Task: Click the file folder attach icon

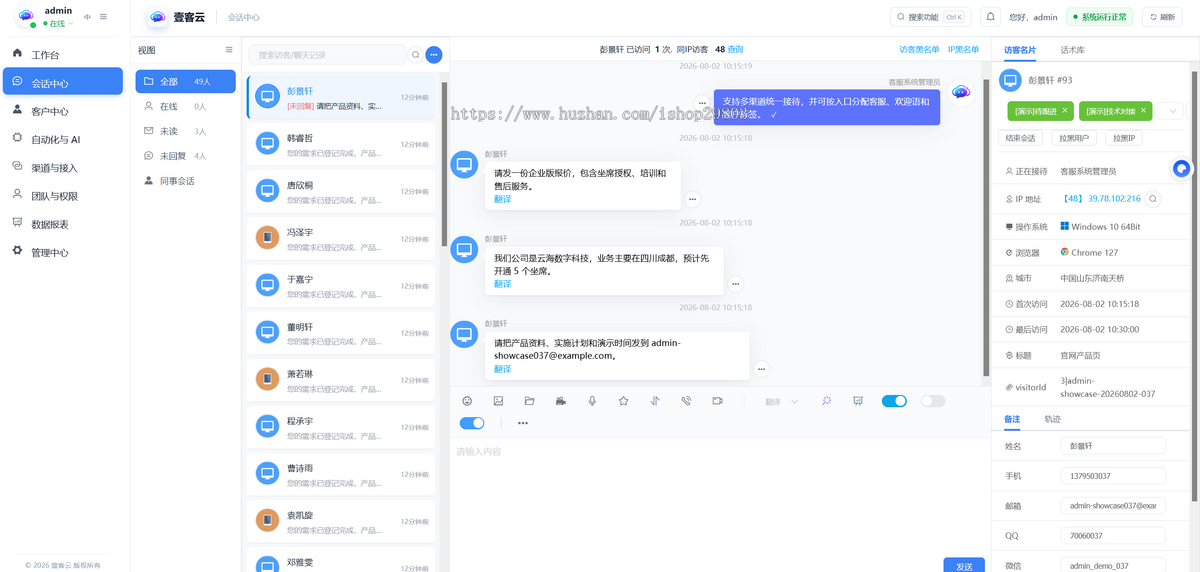Action: (529, 401)
